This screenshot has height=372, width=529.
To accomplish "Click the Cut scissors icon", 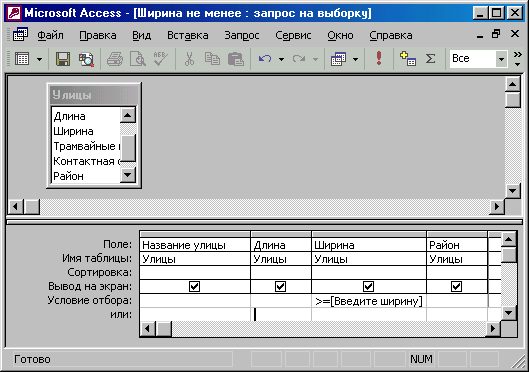I will 190,59.
